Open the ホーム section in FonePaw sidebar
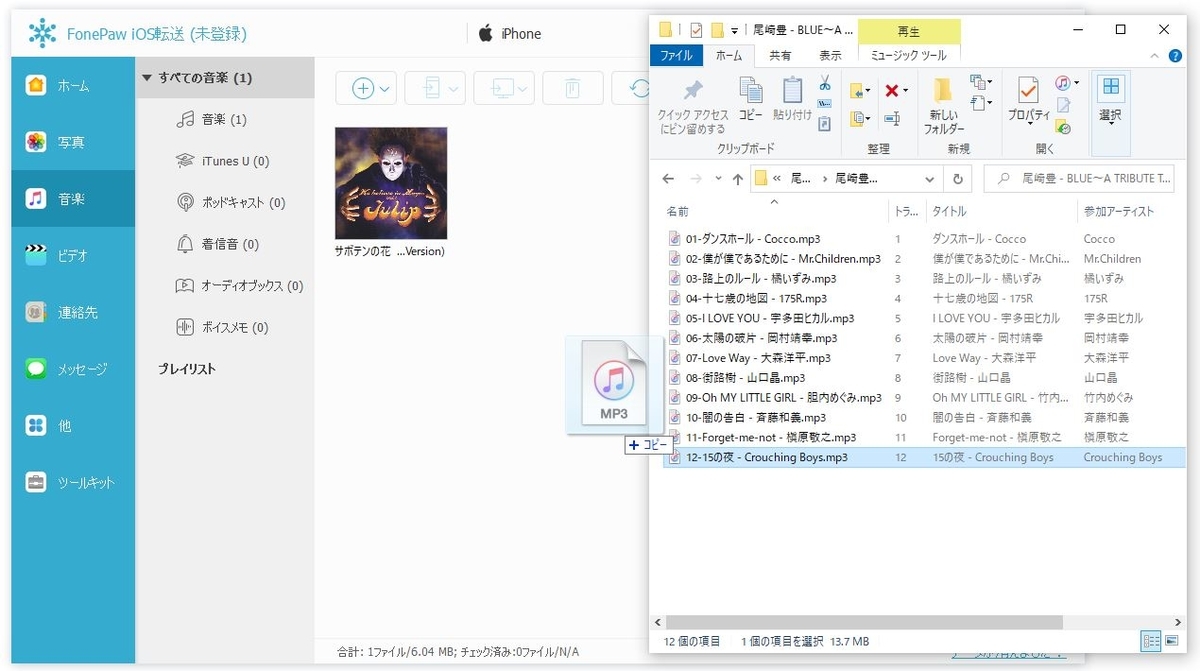Image resolution: width=1200 pixels, height=671 pixels. pyautogui.click(x=73, y=86)
